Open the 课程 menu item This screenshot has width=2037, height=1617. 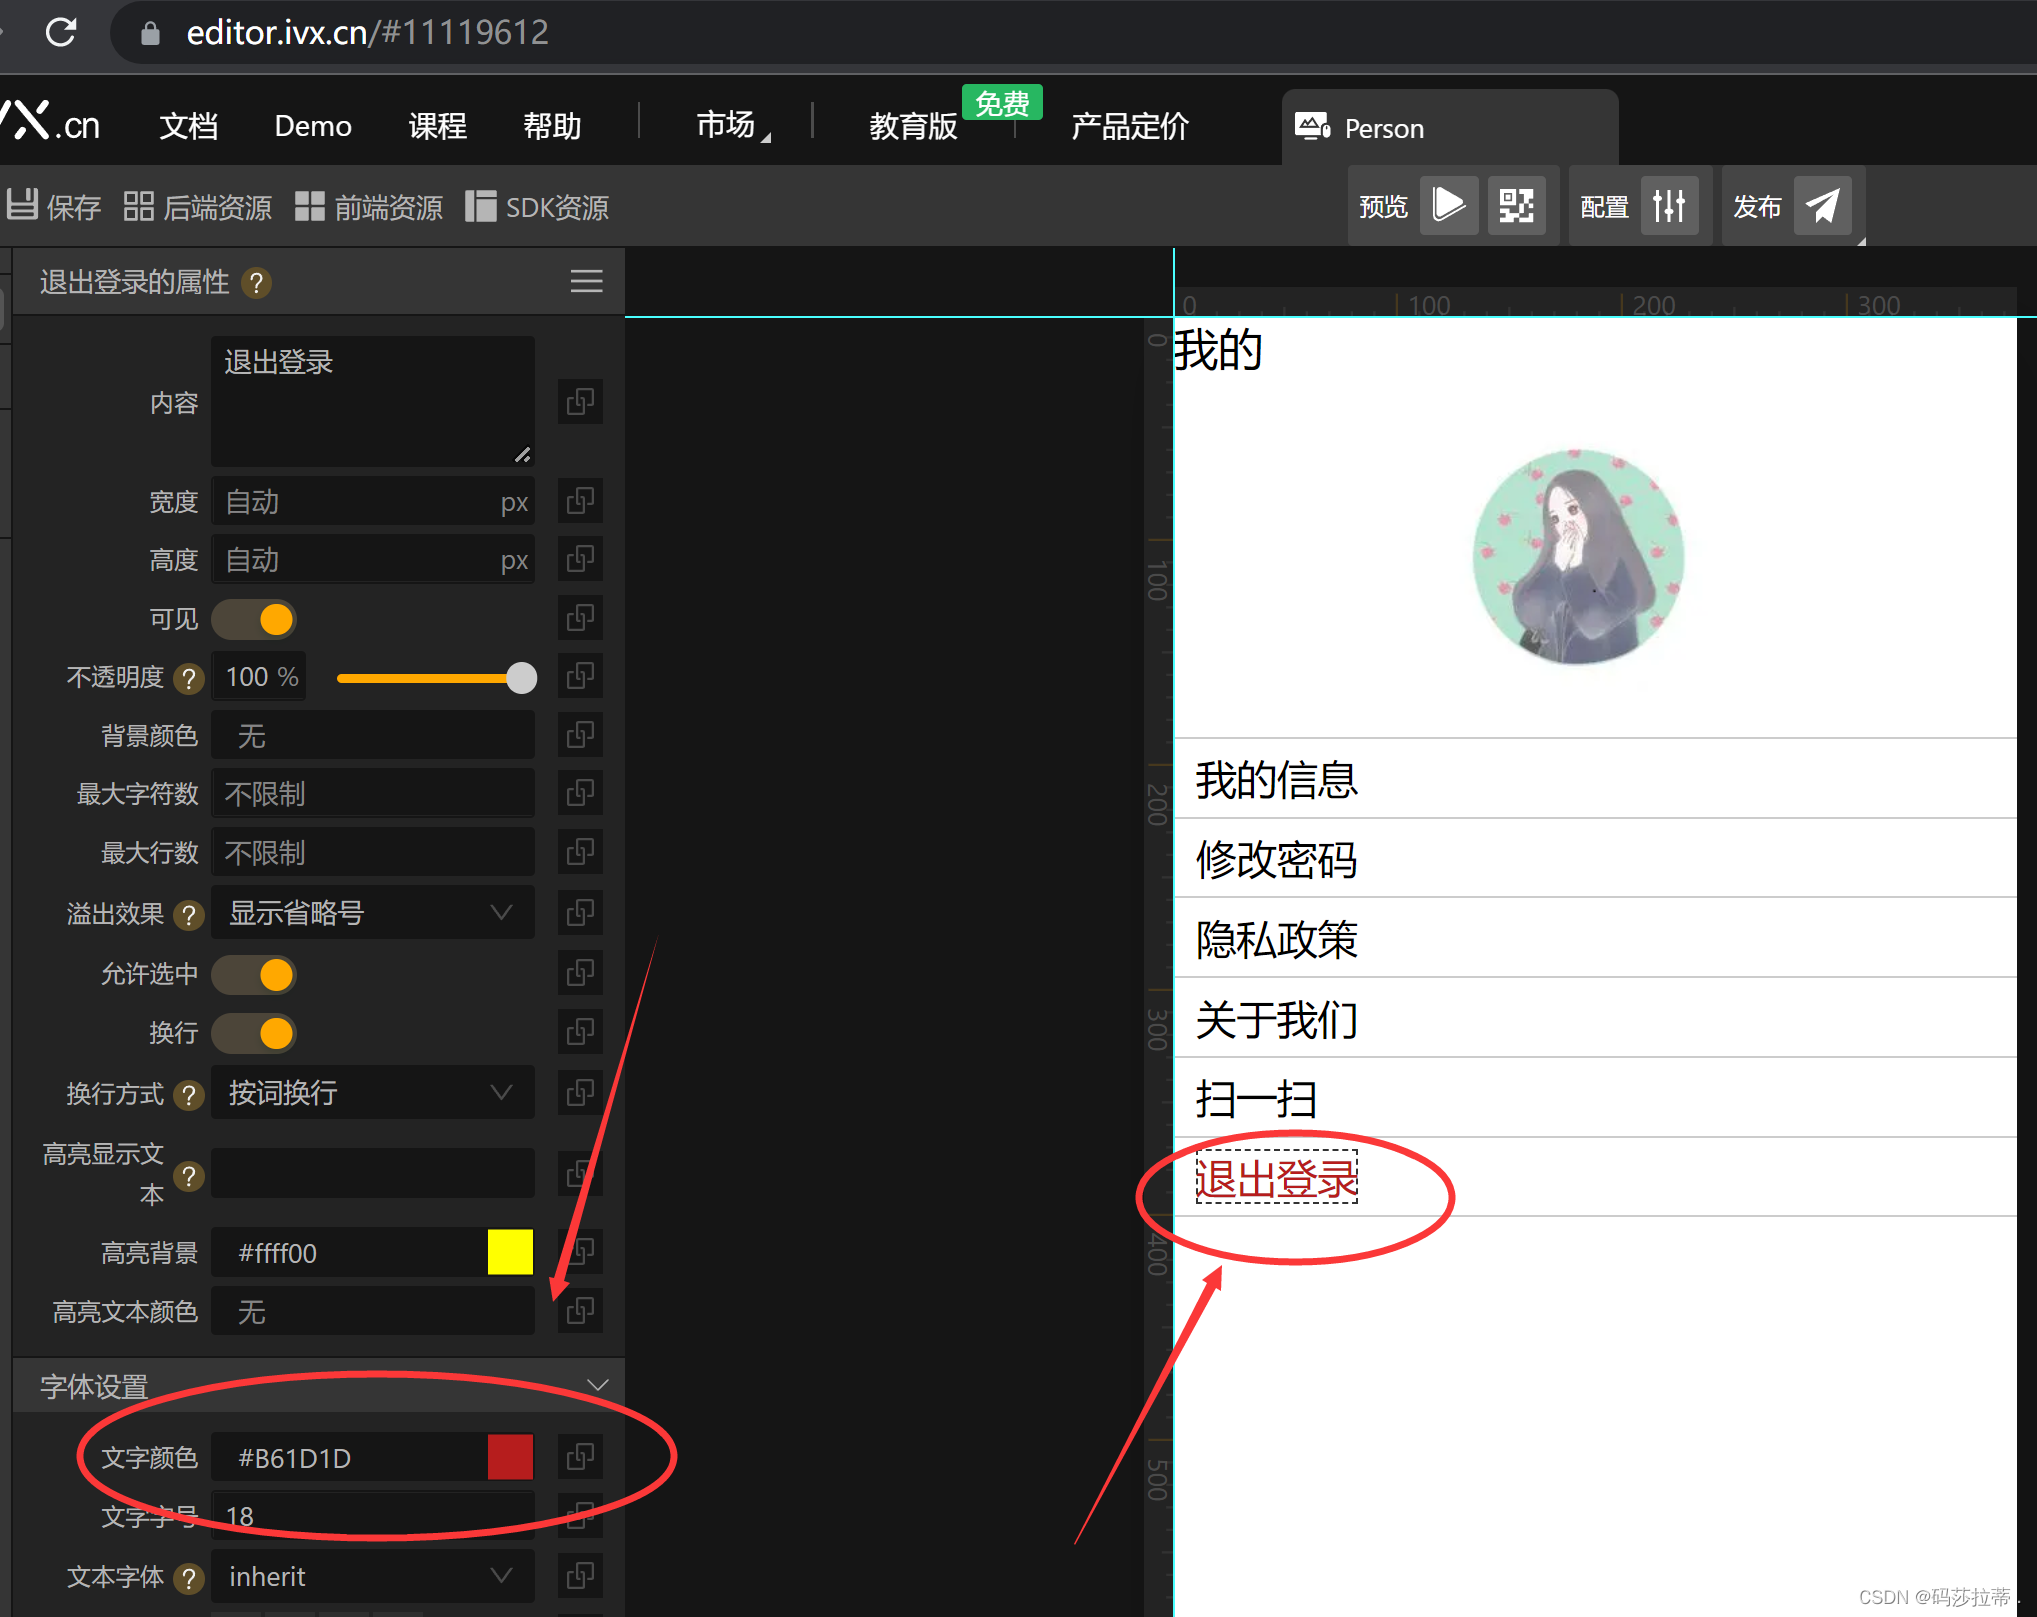click(437, 125)
